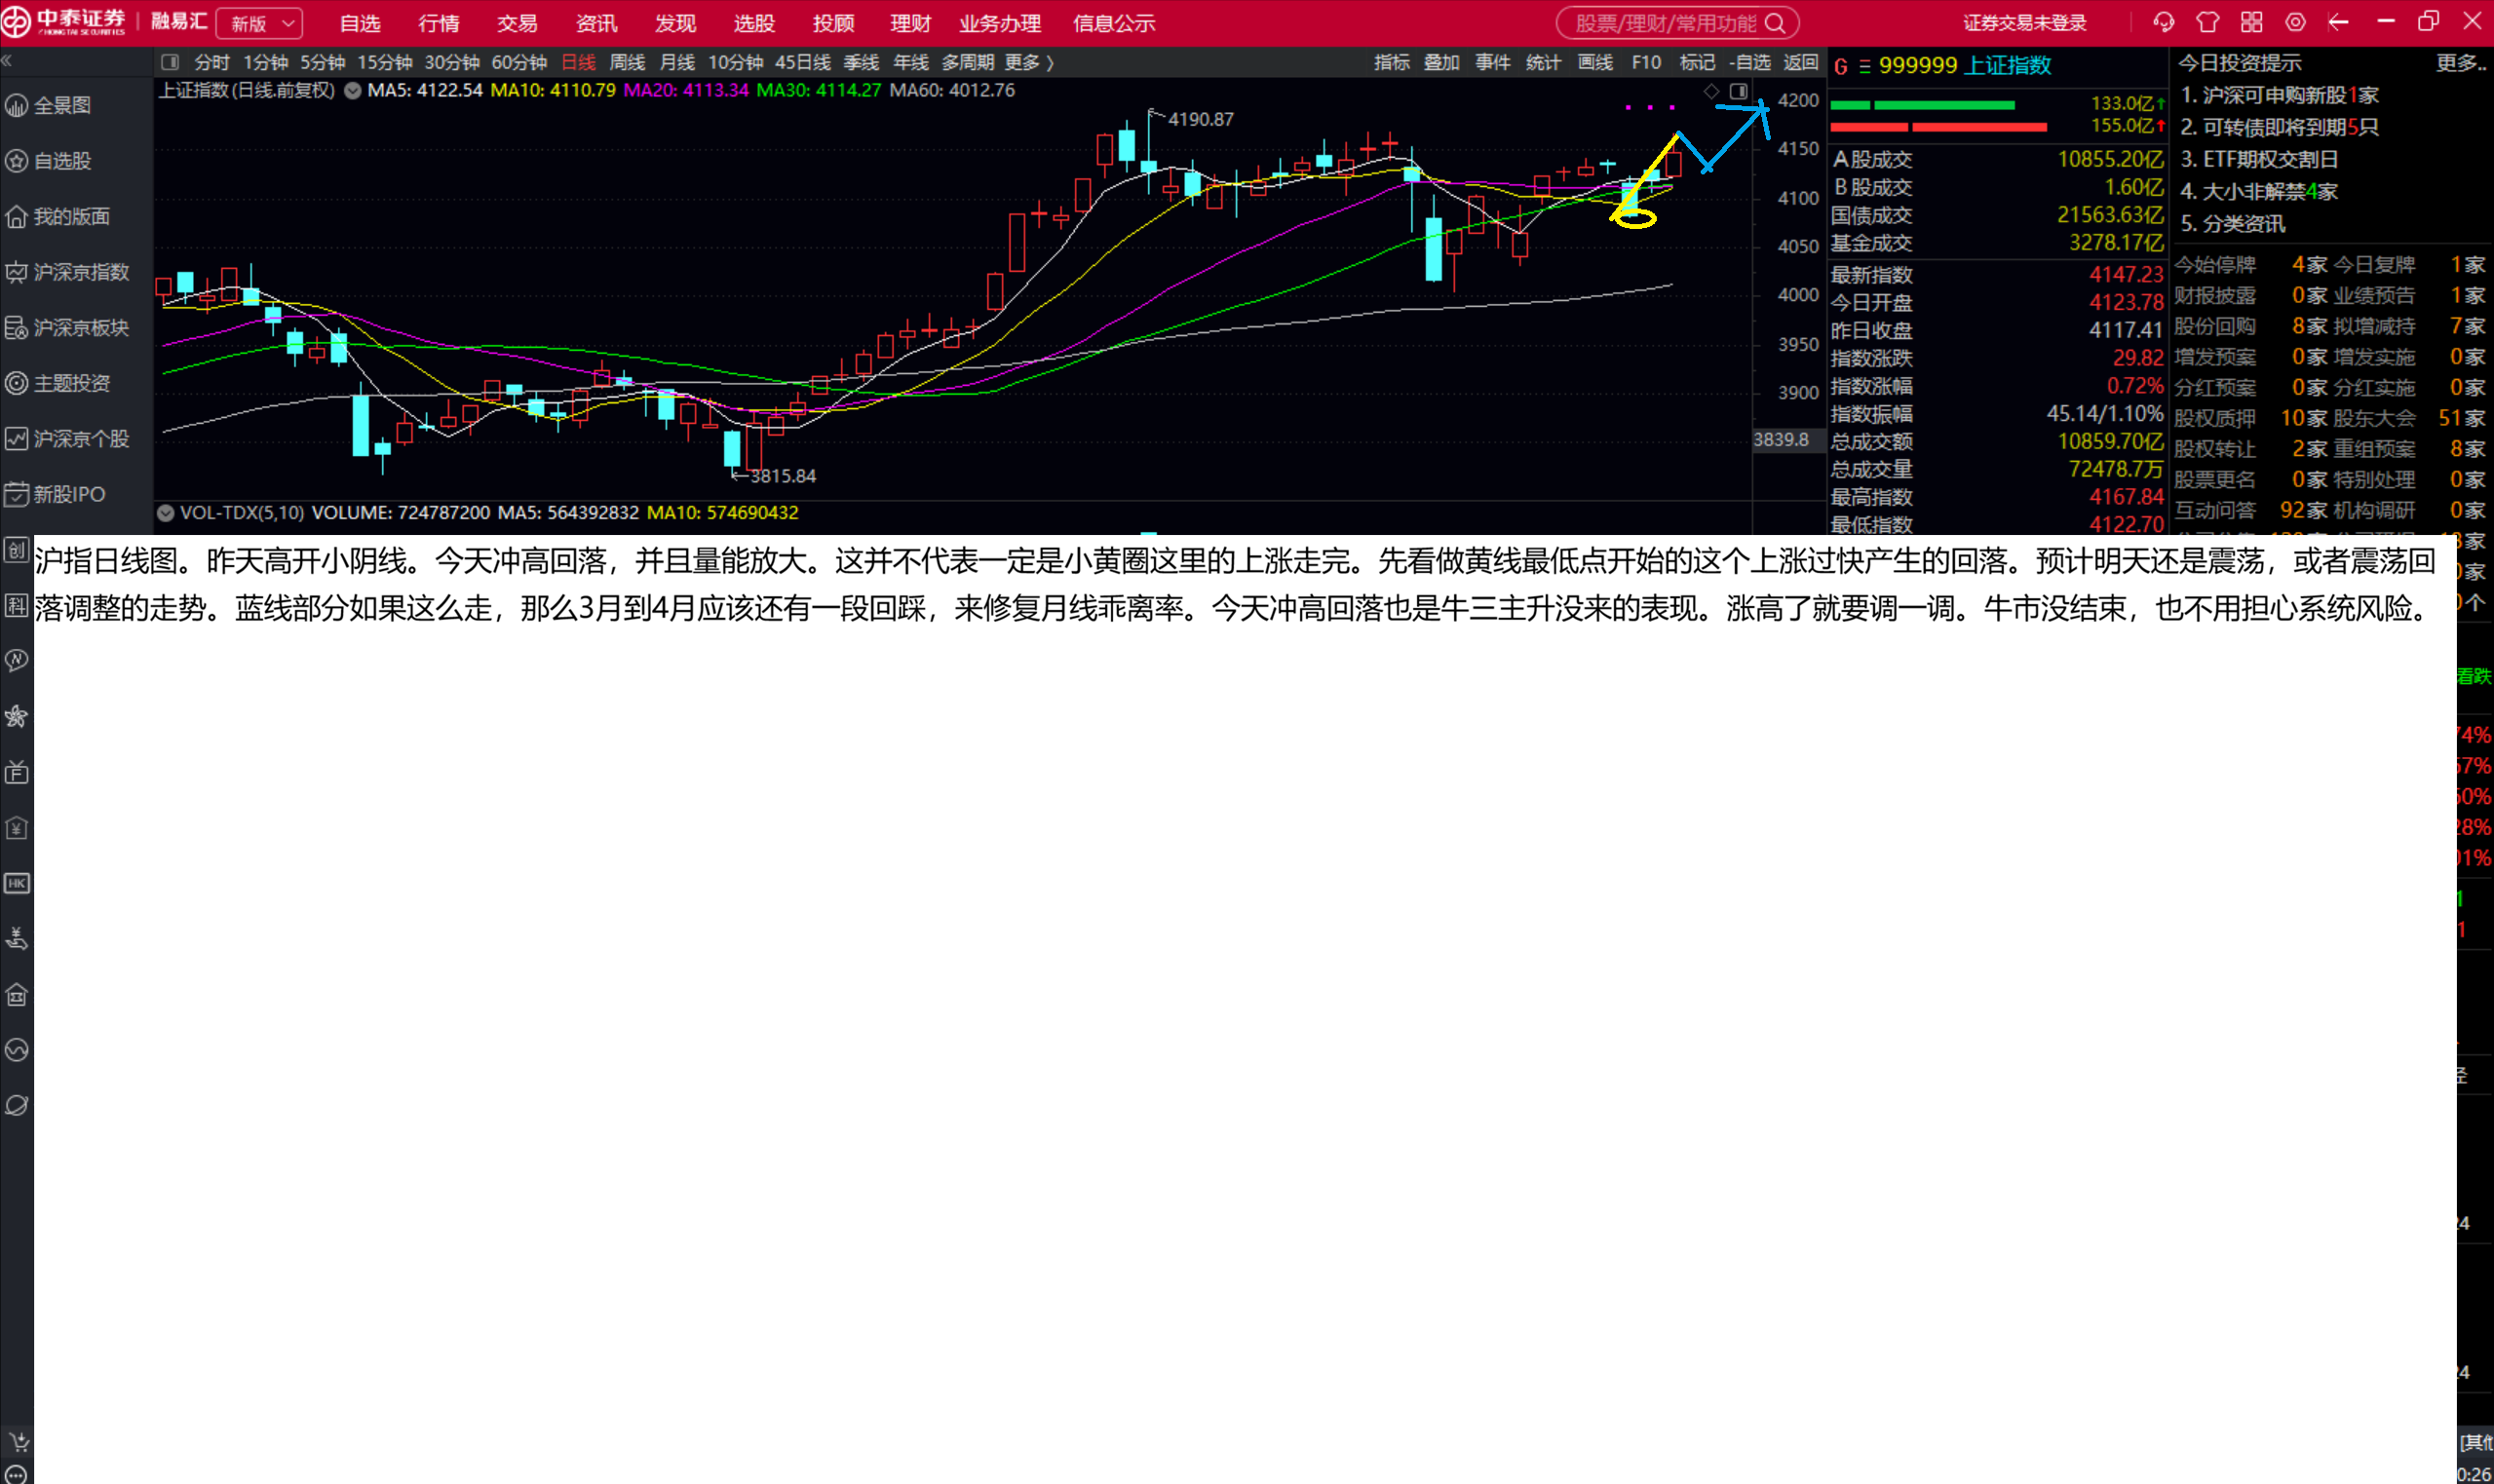Screen dimensions: 2494x1484
Task: Click 全景图 sidebar icon
Action: click(17, 105)
